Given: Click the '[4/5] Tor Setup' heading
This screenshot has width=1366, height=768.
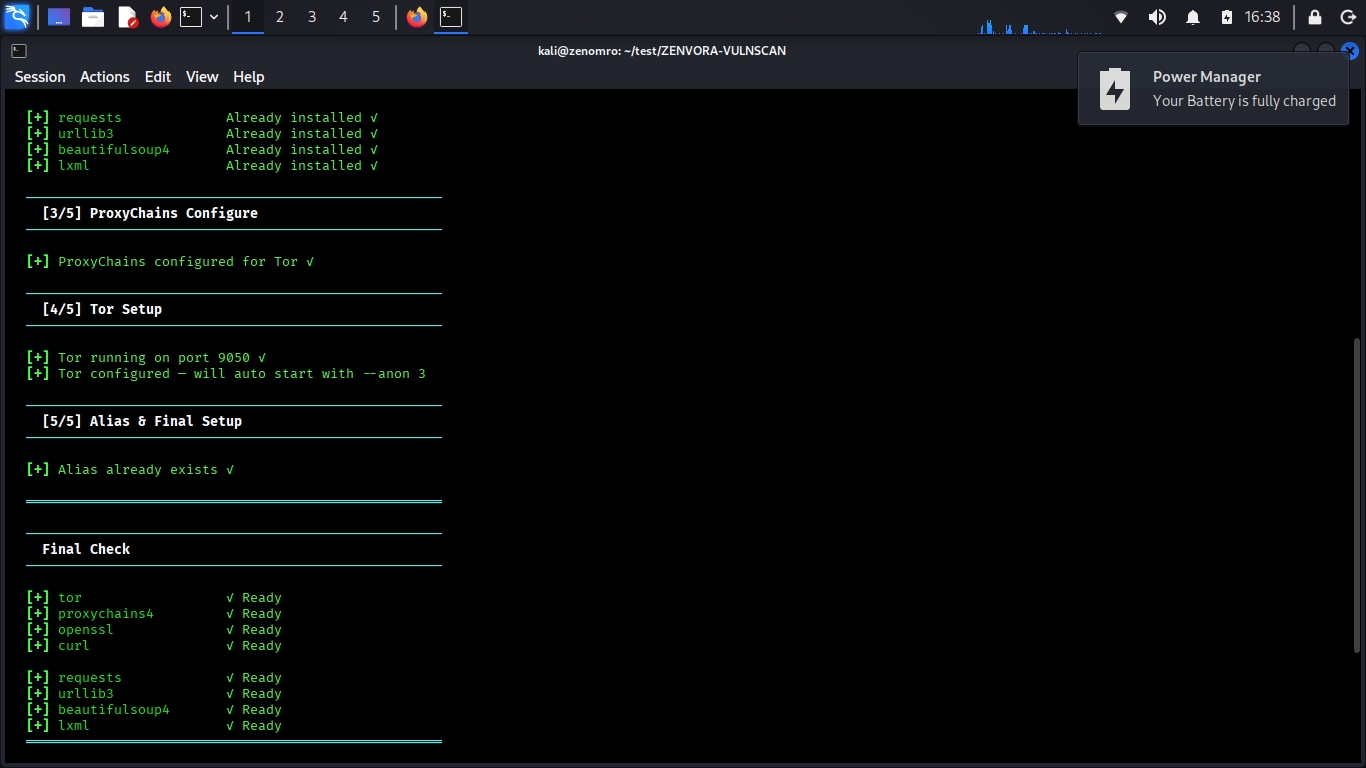Looking at the screenshot, I should point(102,309).
